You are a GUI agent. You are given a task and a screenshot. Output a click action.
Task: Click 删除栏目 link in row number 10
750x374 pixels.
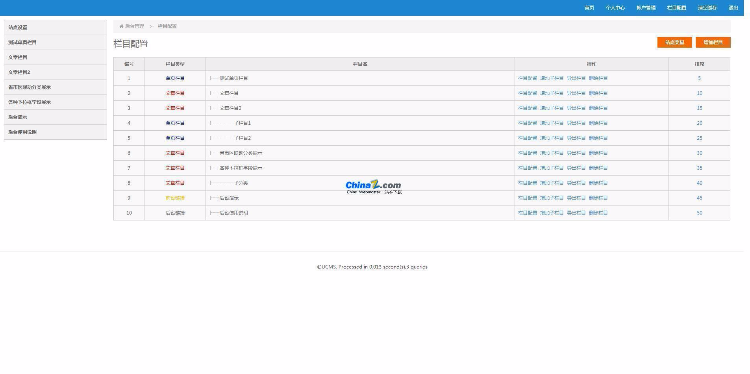coord(598,213)
